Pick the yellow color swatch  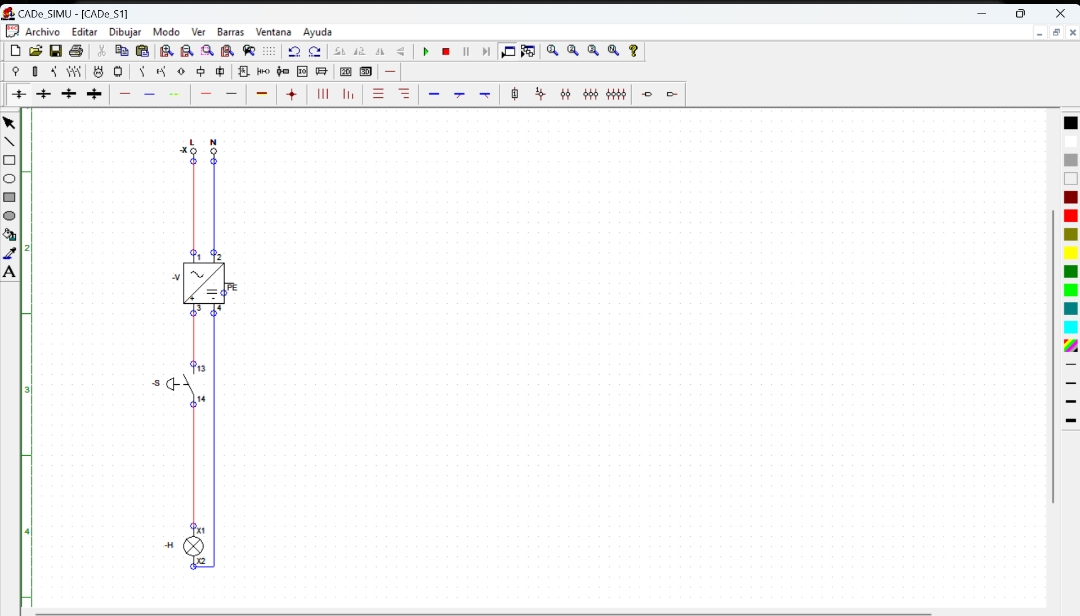pyautogui.click(x=1070, y=254)
